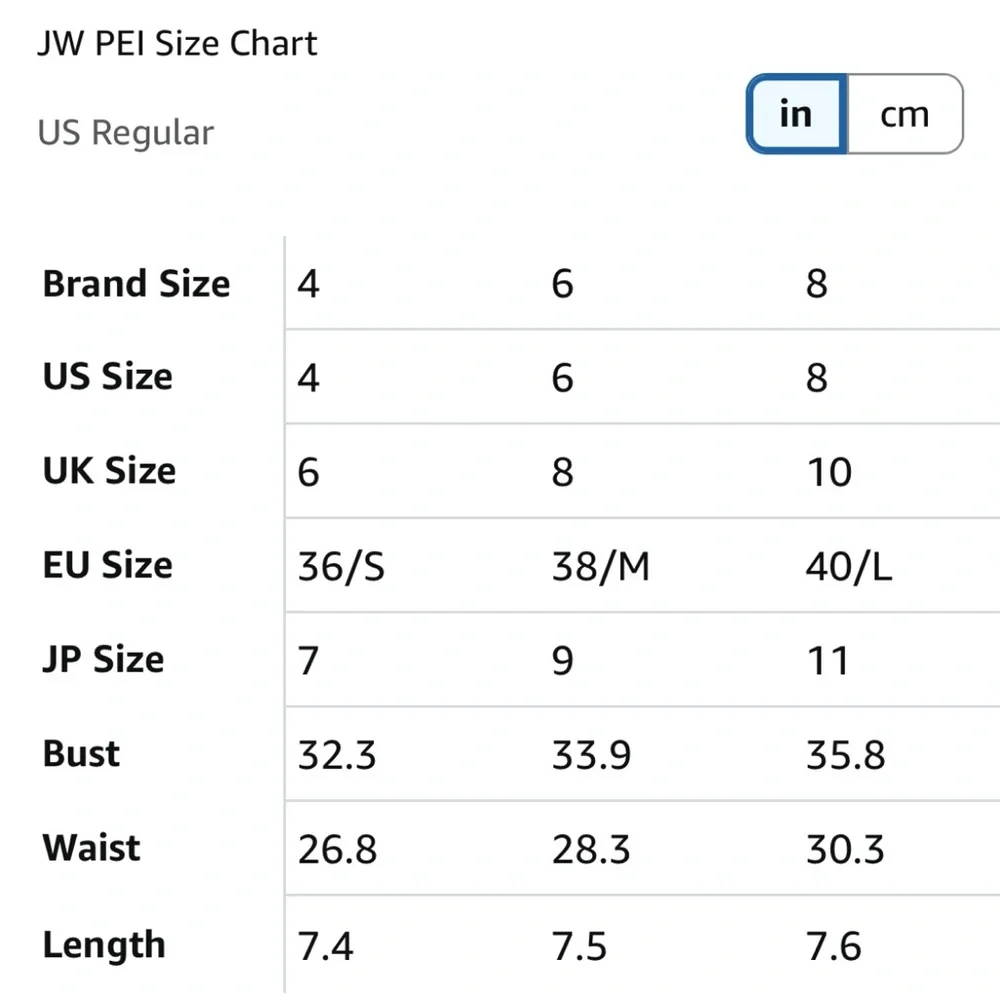The width and height of the screenshot is (1000, 1000).
Task: Click the 32.3 bust measurement
Action: [337, 755]
